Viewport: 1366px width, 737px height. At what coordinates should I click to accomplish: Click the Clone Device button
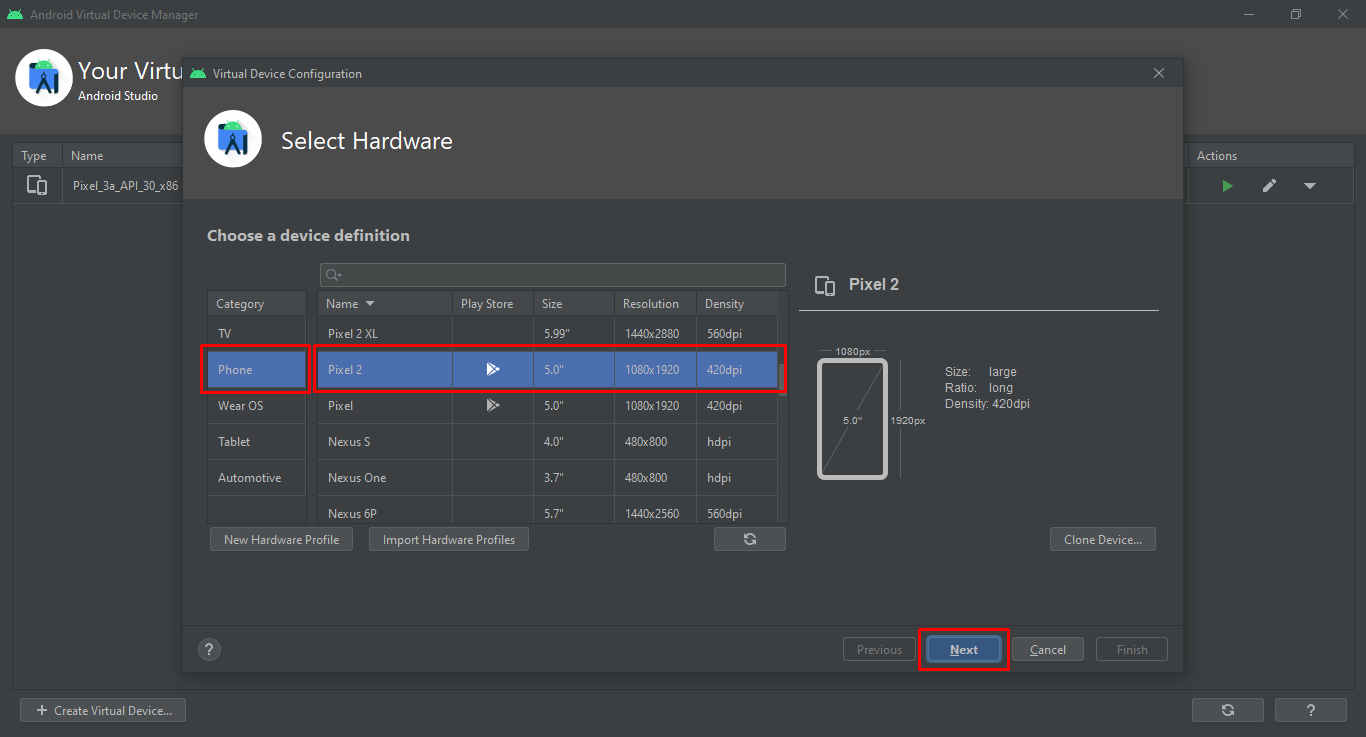(x=1103, y=539)
